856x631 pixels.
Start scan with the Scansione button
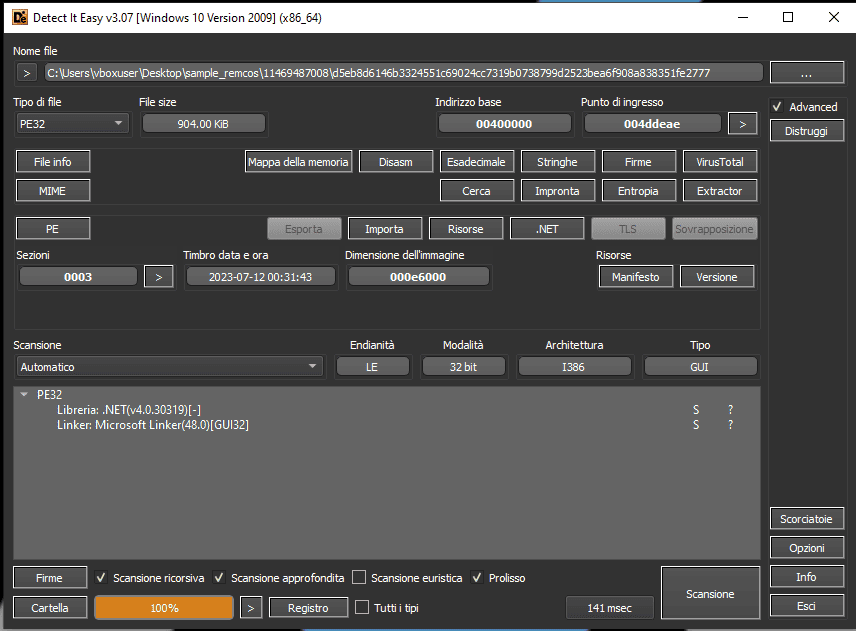click(710, 594)
